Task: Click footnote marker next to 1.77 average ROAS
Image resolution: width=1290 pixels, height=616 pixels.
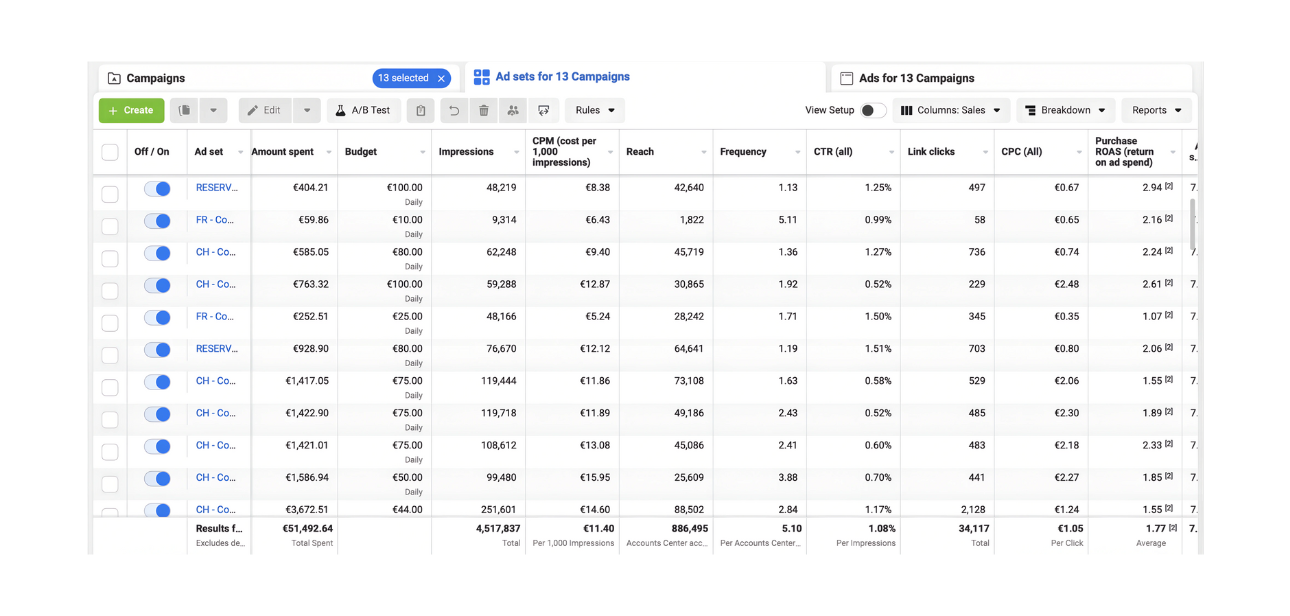Action: (1173, 527)
